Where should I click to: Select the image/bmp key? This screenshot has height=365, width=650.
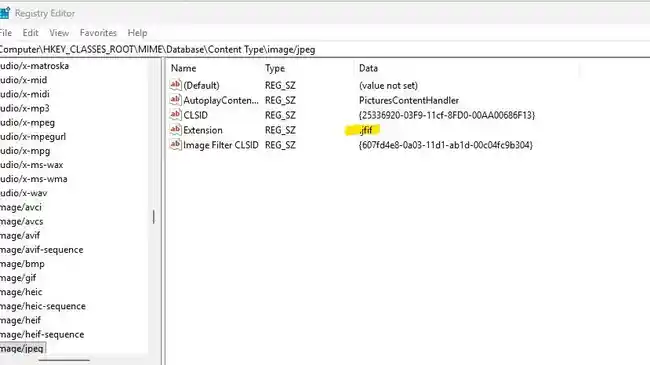pyautogui.click(x=22, y=264)
